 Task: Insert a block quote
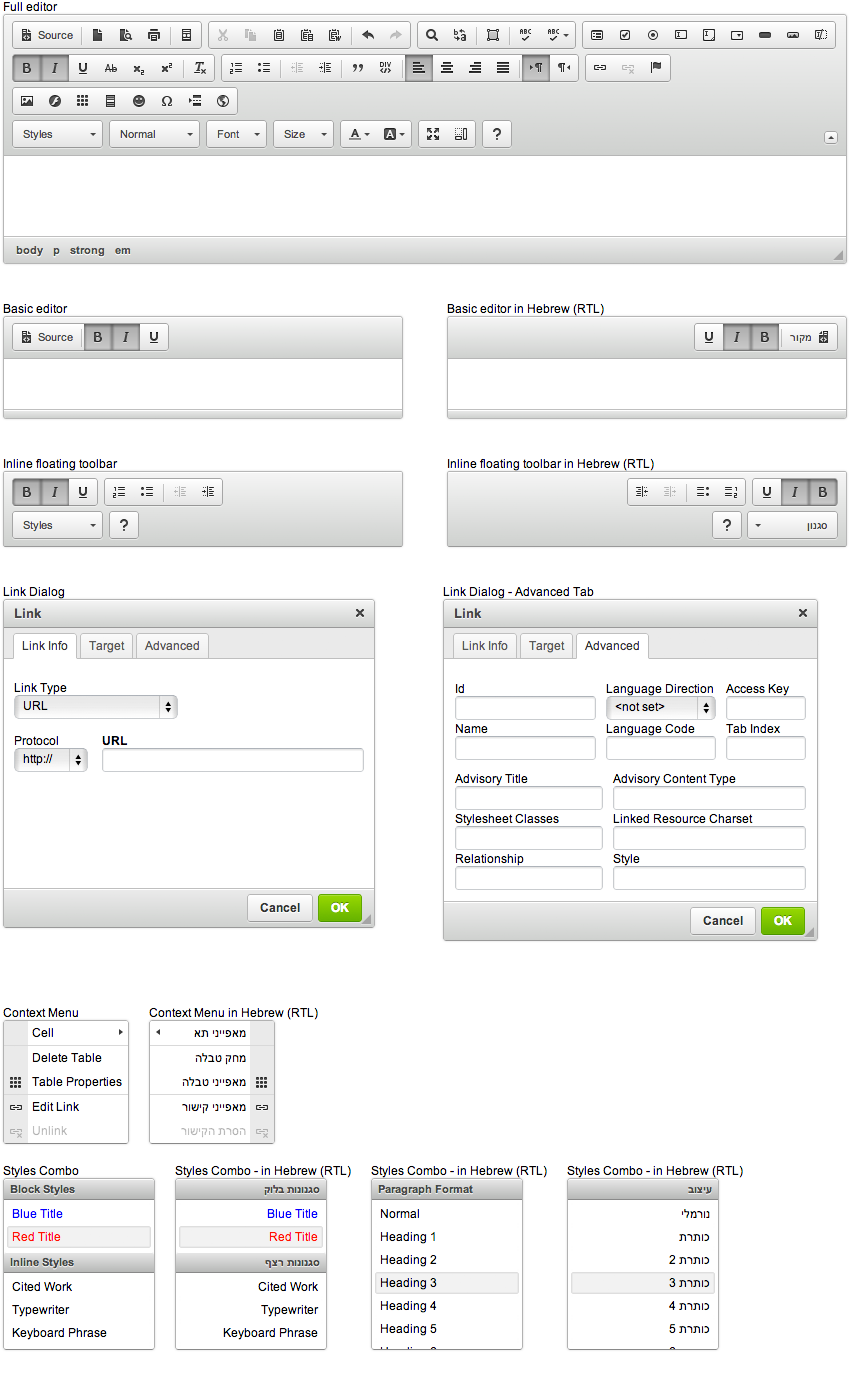(x=357, y=68)
